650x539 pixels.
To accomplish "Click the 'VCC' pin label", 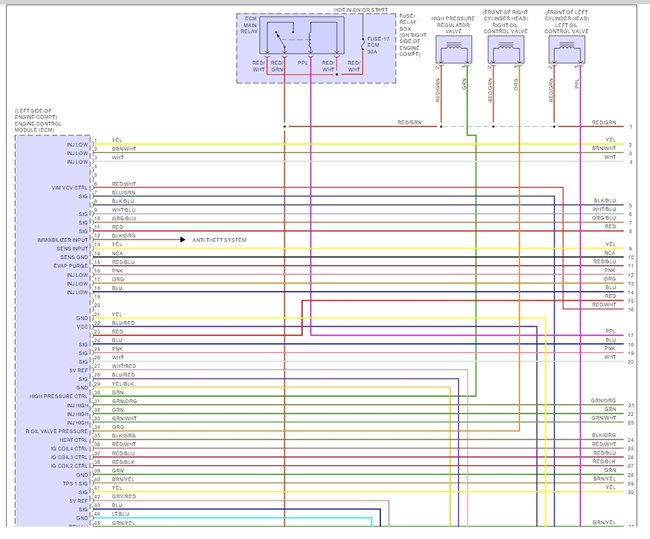I will tap(82, 327).
